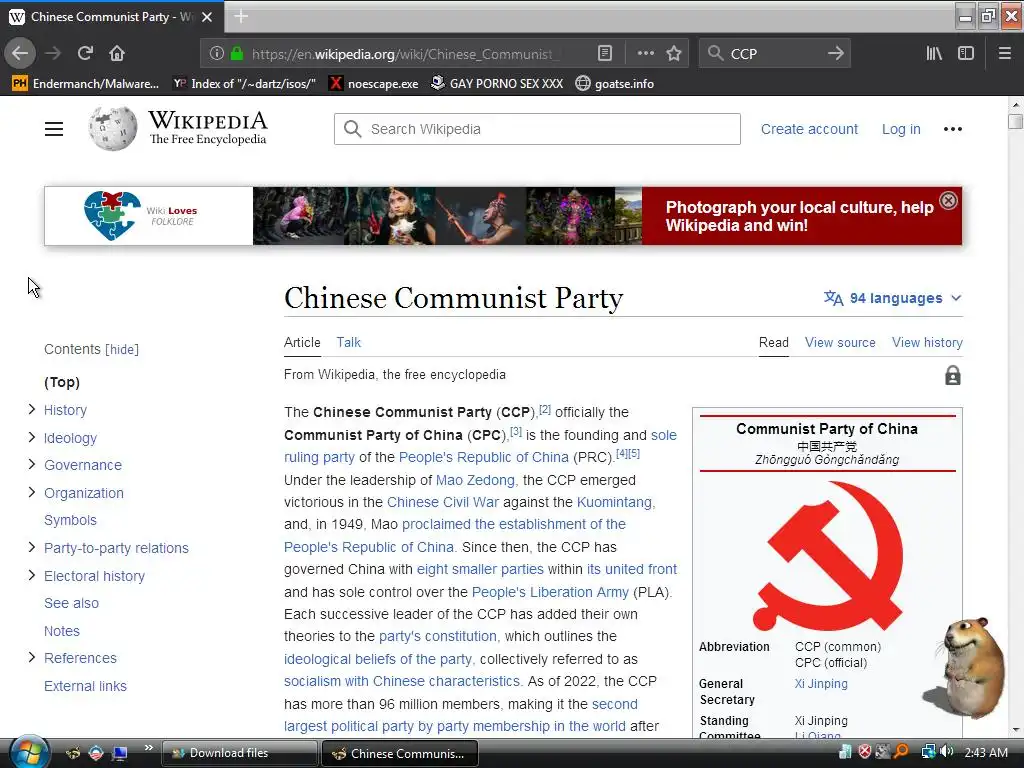Dismiss the Wiki Loves Folklore banner
This screenshot has width=1024, height=768.
tap(949, 200)
